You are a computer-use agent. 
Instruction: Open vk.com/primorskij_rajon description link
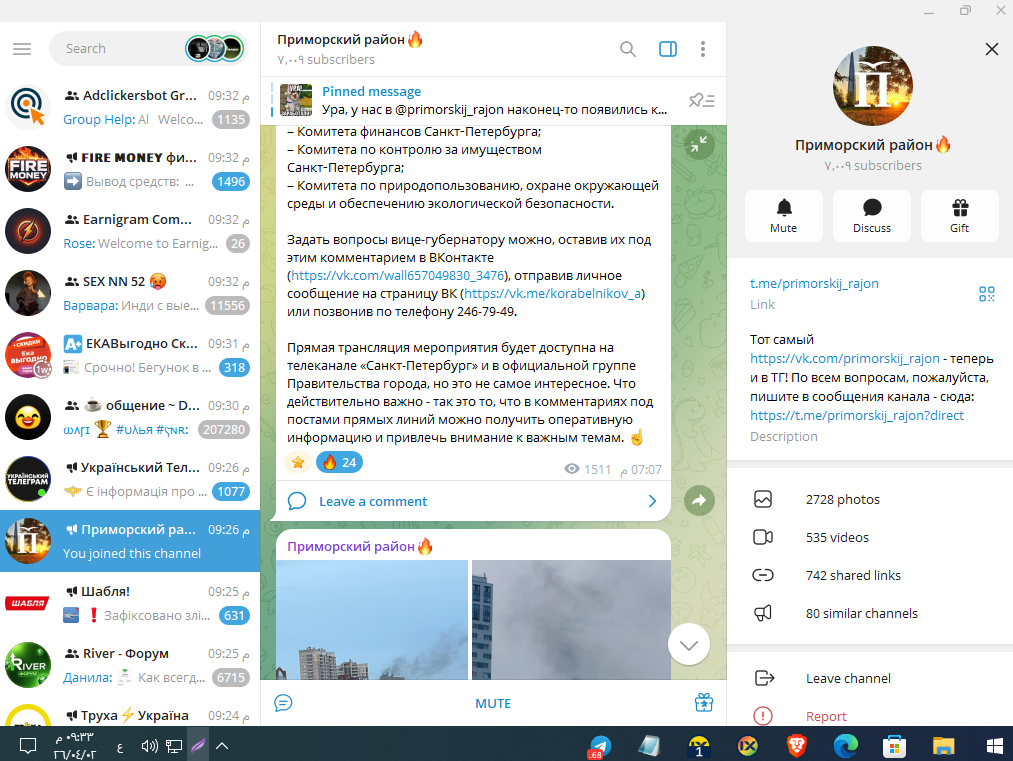[x=844, y=358]
